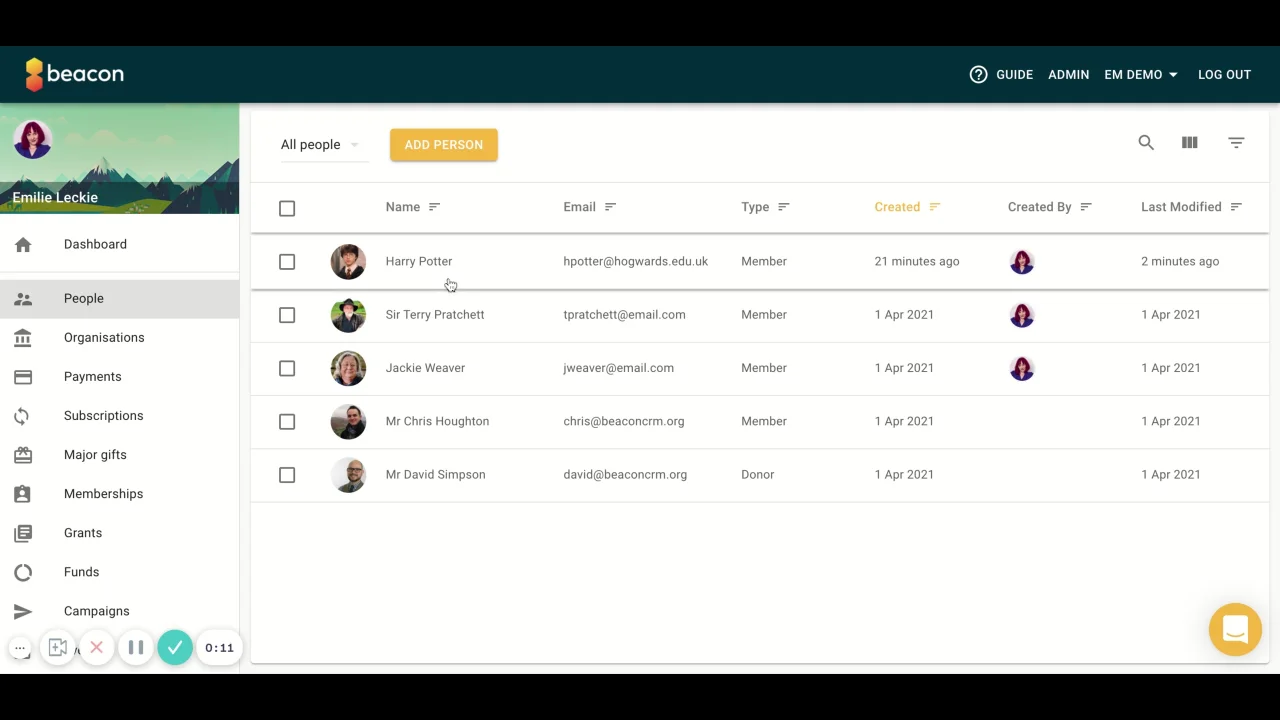The height and width of the screenshot is (720, 1280).
Task: Open Subscriptions in the sidebar
Action: pos(119,415)
